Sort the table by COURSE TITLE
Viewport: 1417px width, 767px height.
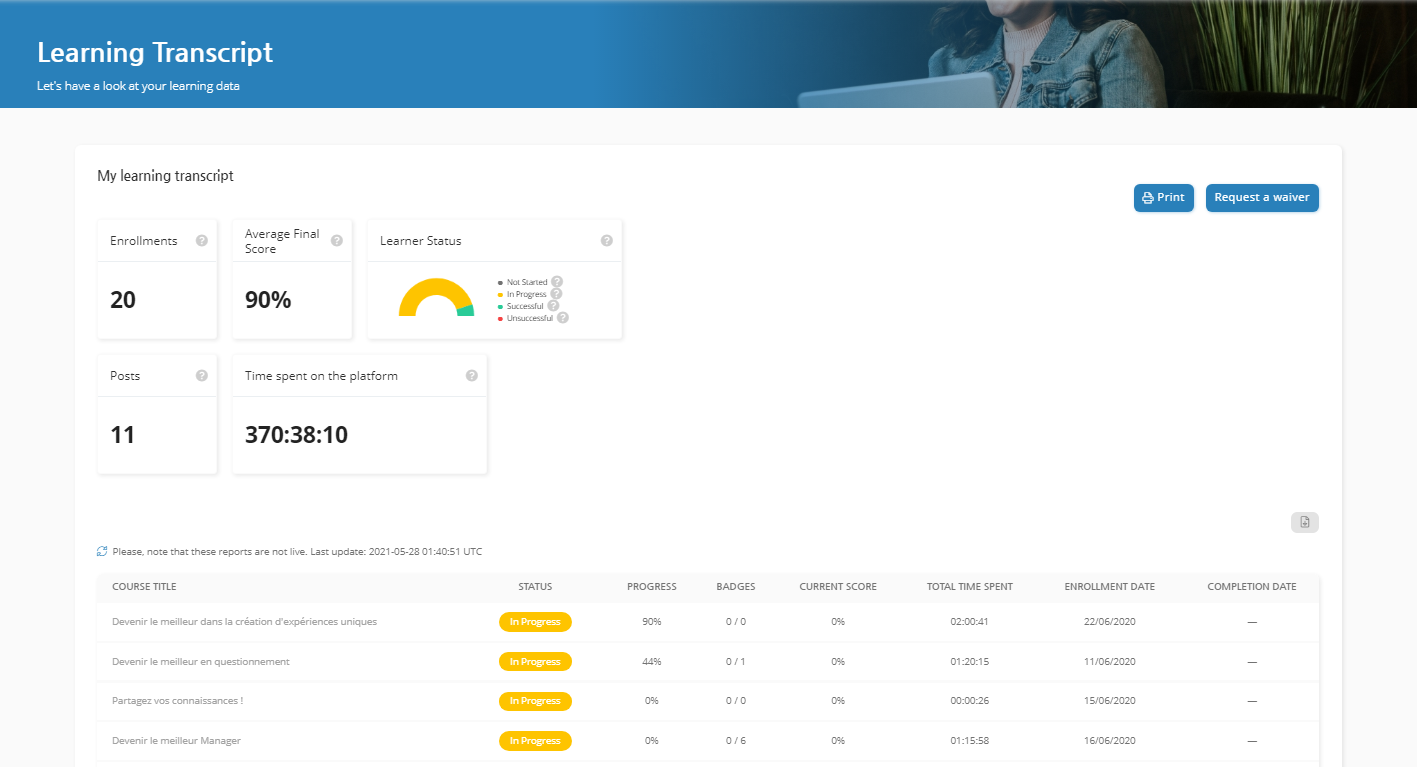(x=144, y=587)
